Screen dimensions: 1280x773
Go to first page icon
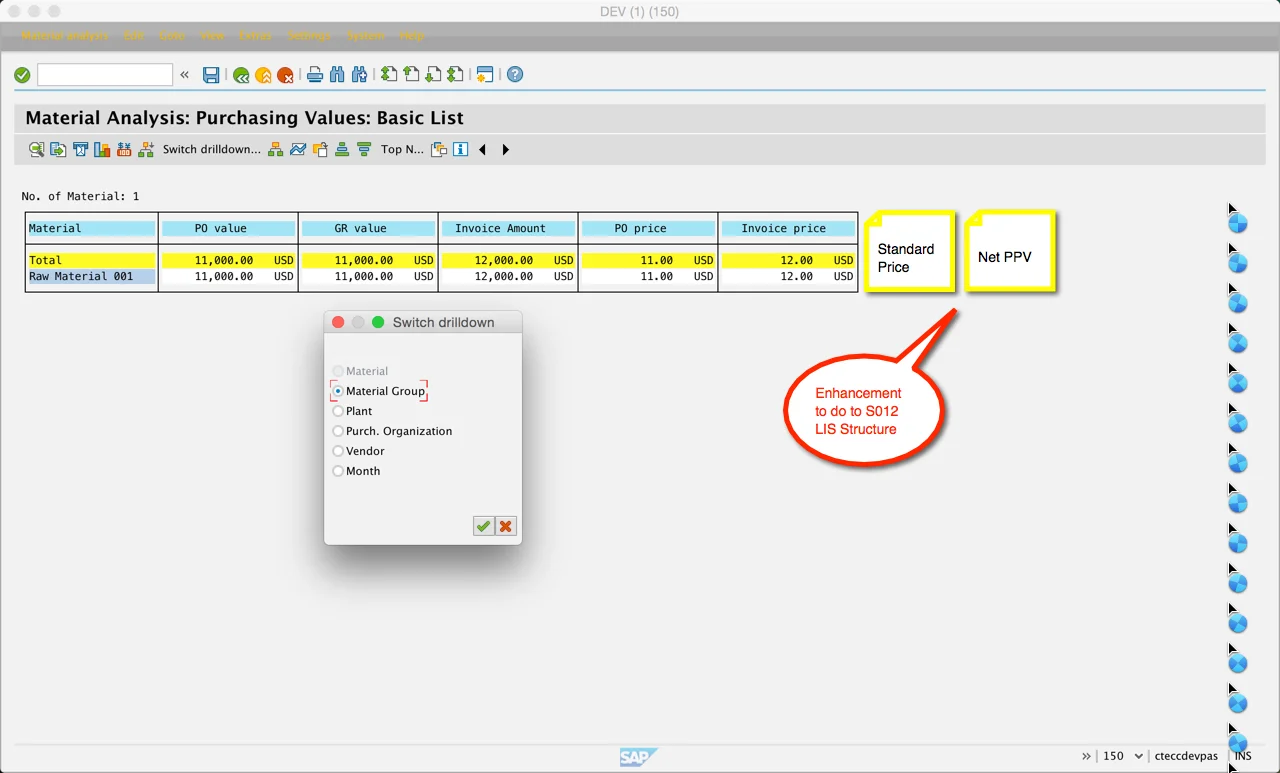pyautogui.click(x=389, y=75)
